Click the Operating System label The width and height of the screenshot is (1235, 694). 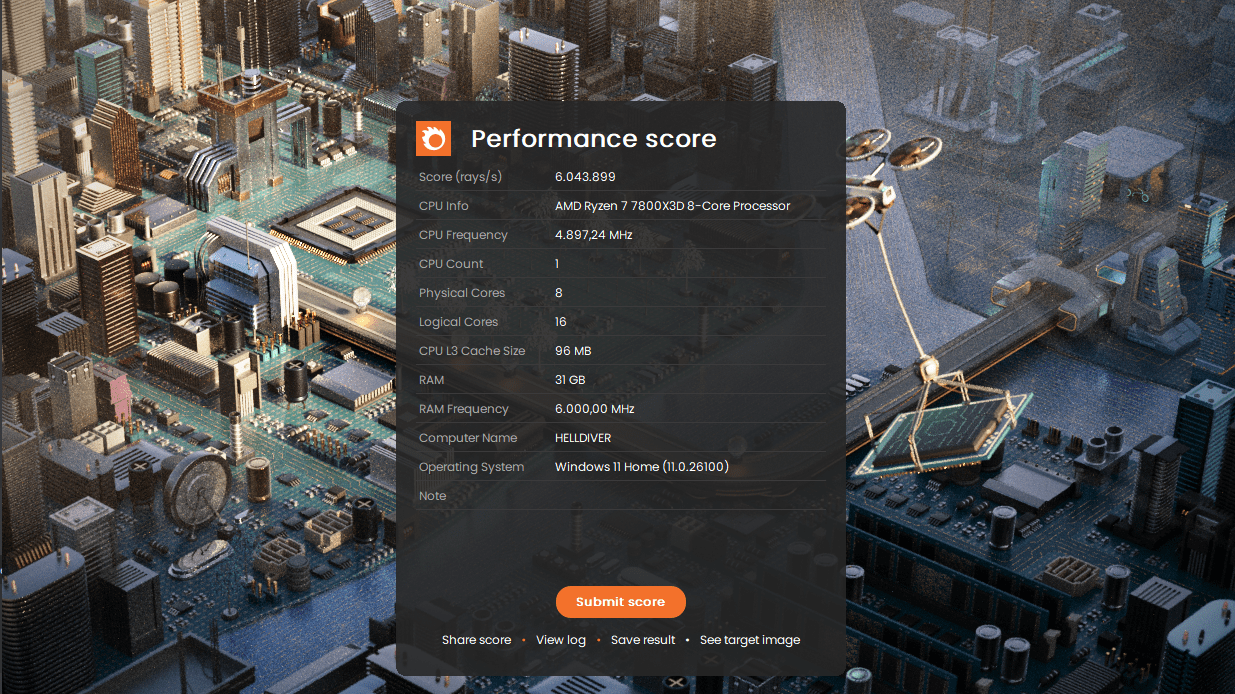coord(471,467)
